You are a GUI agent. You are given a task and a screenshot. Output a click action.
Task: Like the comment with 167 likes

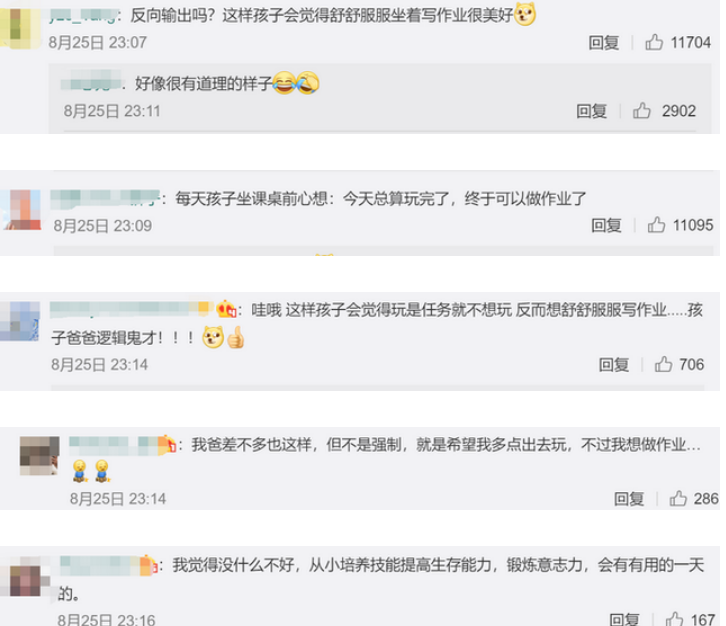tap(674, 619)
